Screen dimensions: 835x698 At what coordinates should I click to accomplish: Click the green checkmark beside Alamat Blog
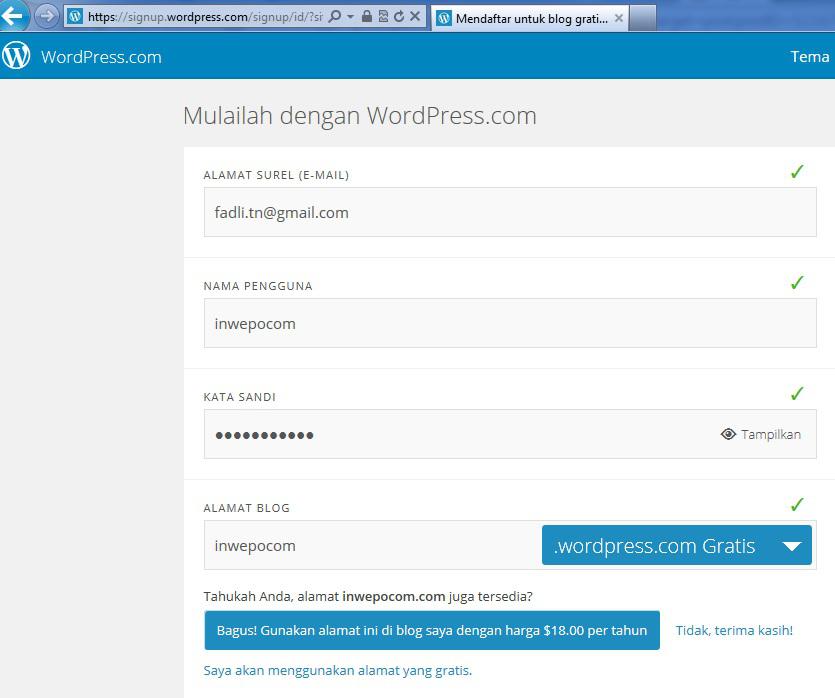(x=797, y=504)
